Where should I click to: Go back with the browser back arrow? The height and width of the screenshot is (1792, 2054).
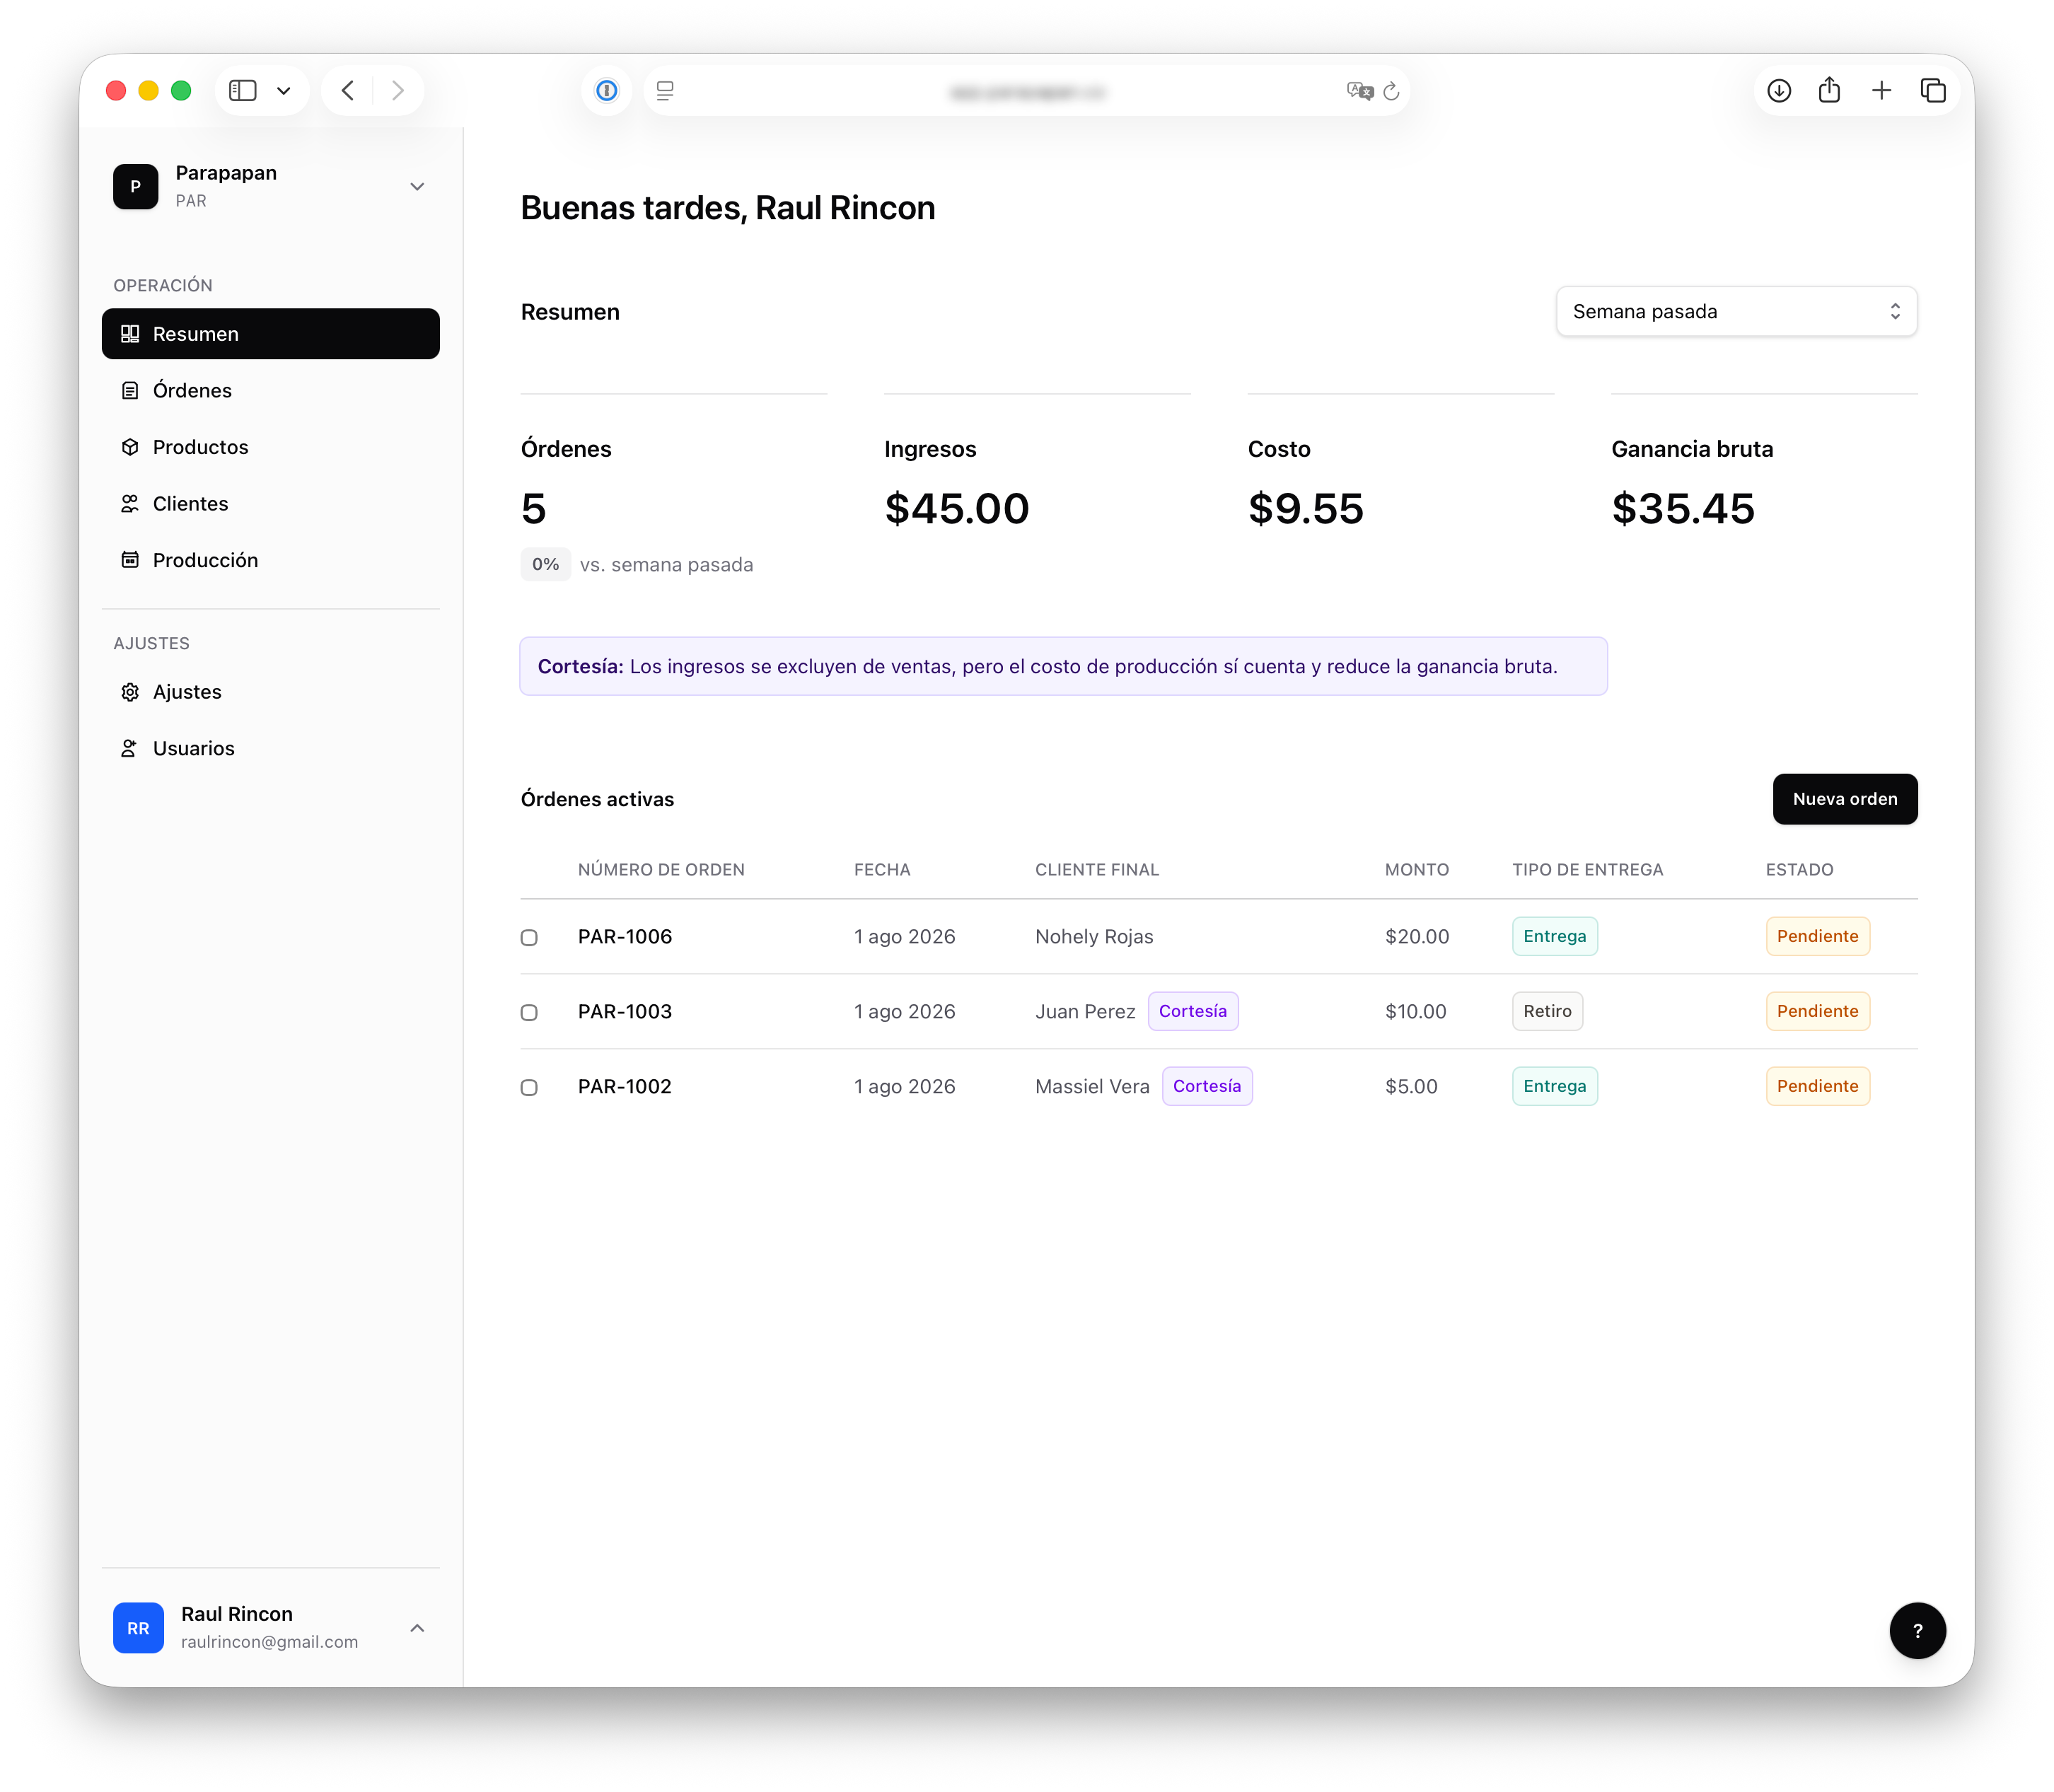pyautogui.click(x=348, y=91)
